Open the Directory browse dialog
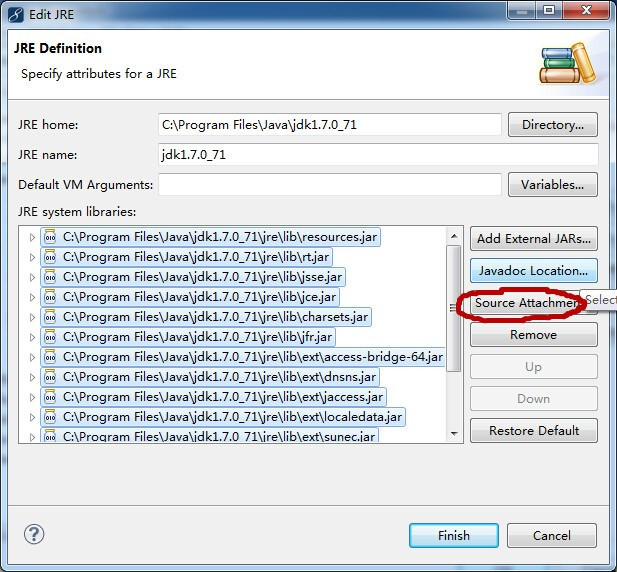Viewport: 617px width, 572px height. (552, 125)
